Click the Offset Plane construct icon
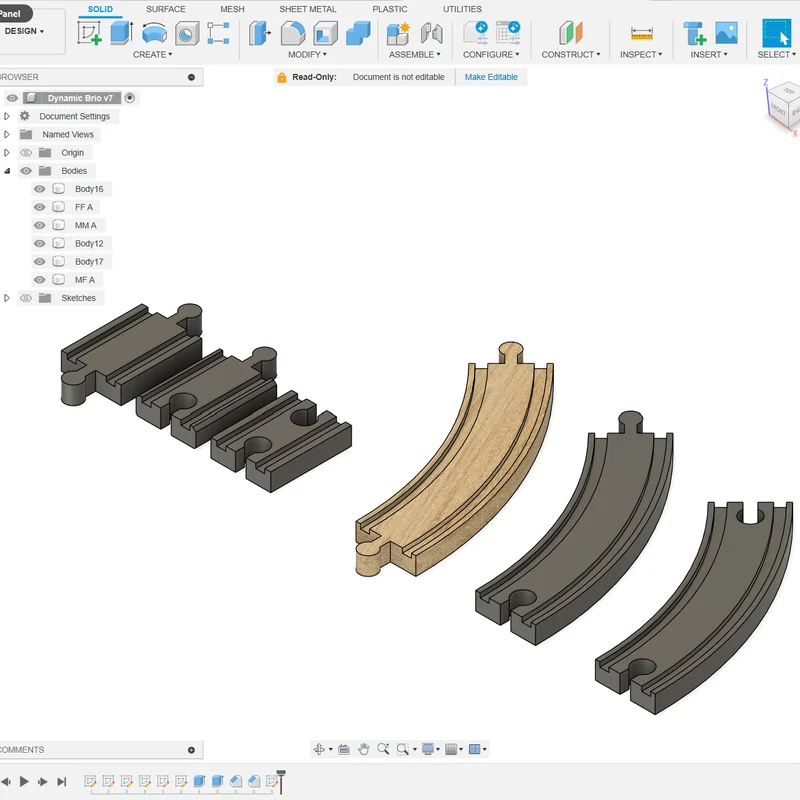 coord(570,33)
